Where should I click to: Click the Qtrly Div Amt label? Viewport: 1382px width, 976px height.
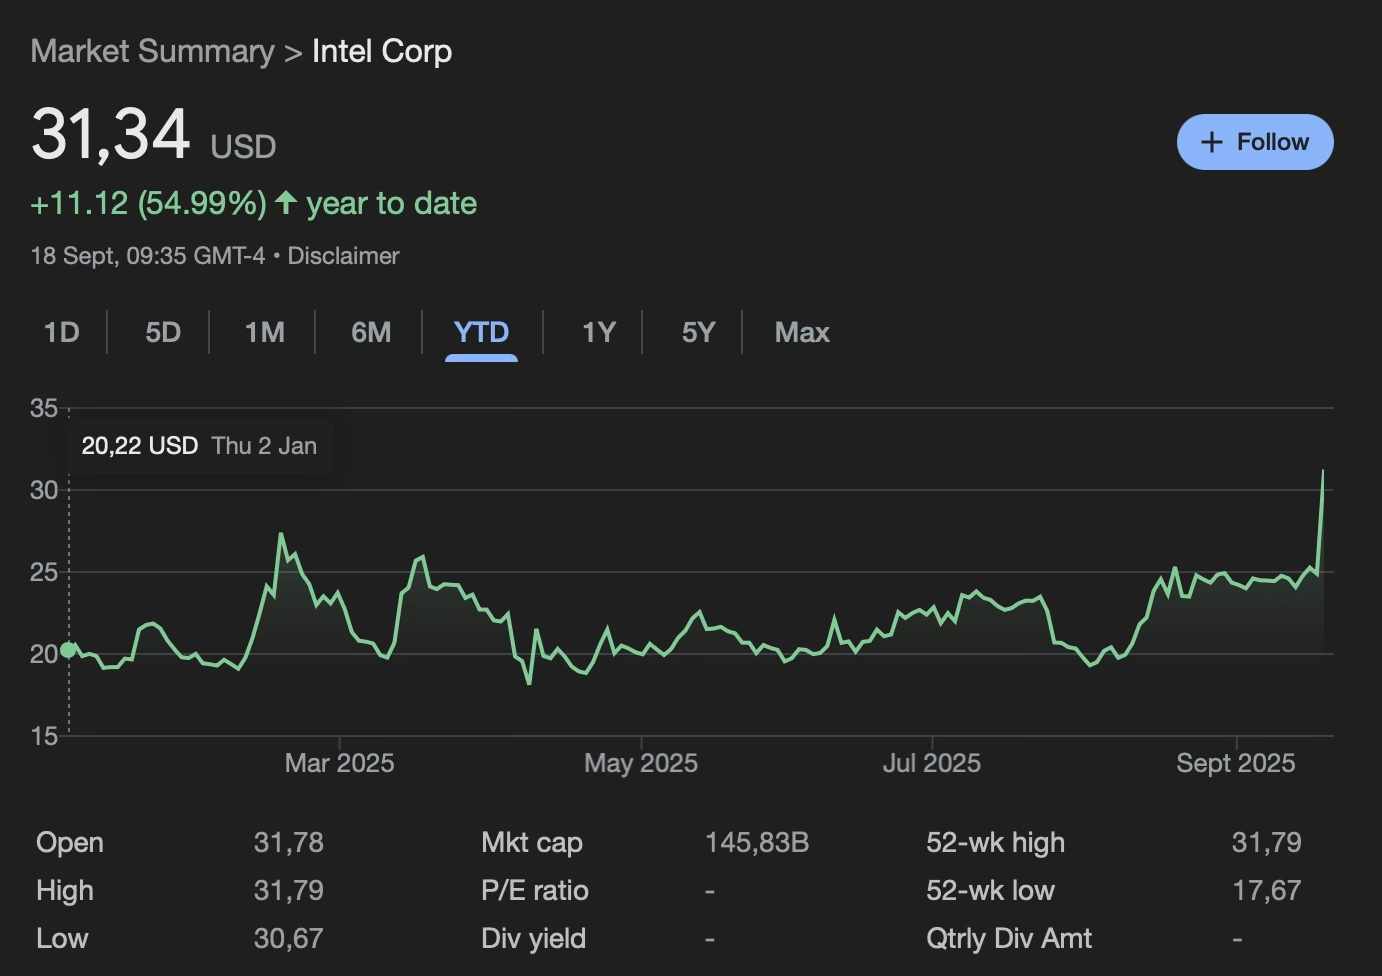tap(1009, 938)
